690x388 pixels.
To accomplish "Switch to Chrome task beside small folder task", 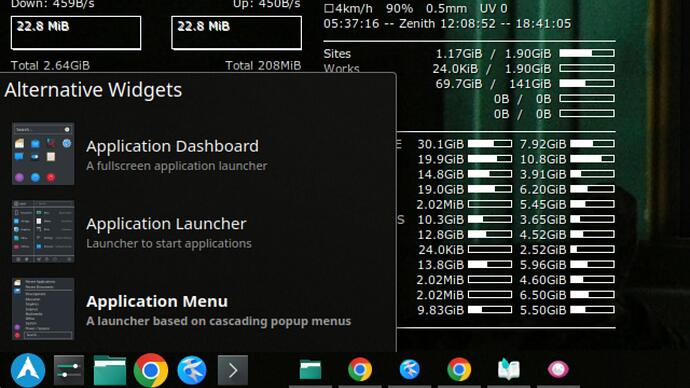I will (360, 370).
